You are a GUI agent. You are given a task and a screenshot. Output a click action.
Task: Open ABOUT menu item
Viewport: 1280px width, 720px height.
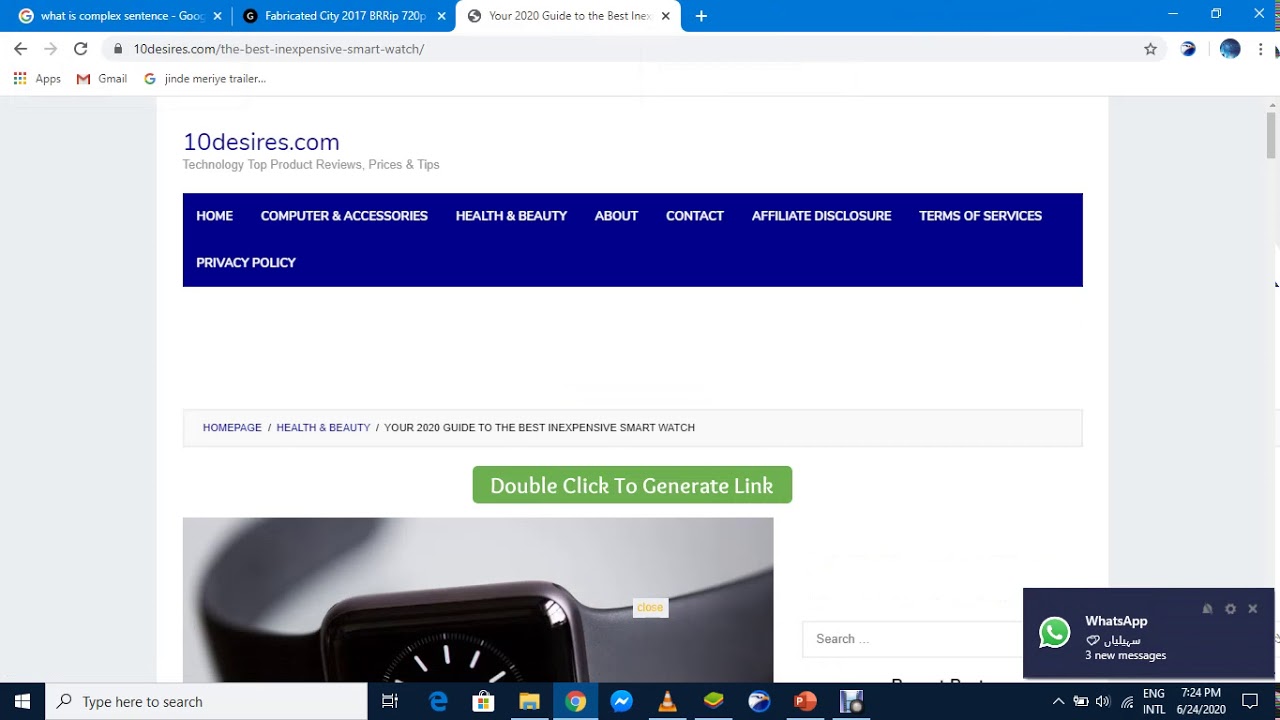pyautogui.click(x=616, y=216)
